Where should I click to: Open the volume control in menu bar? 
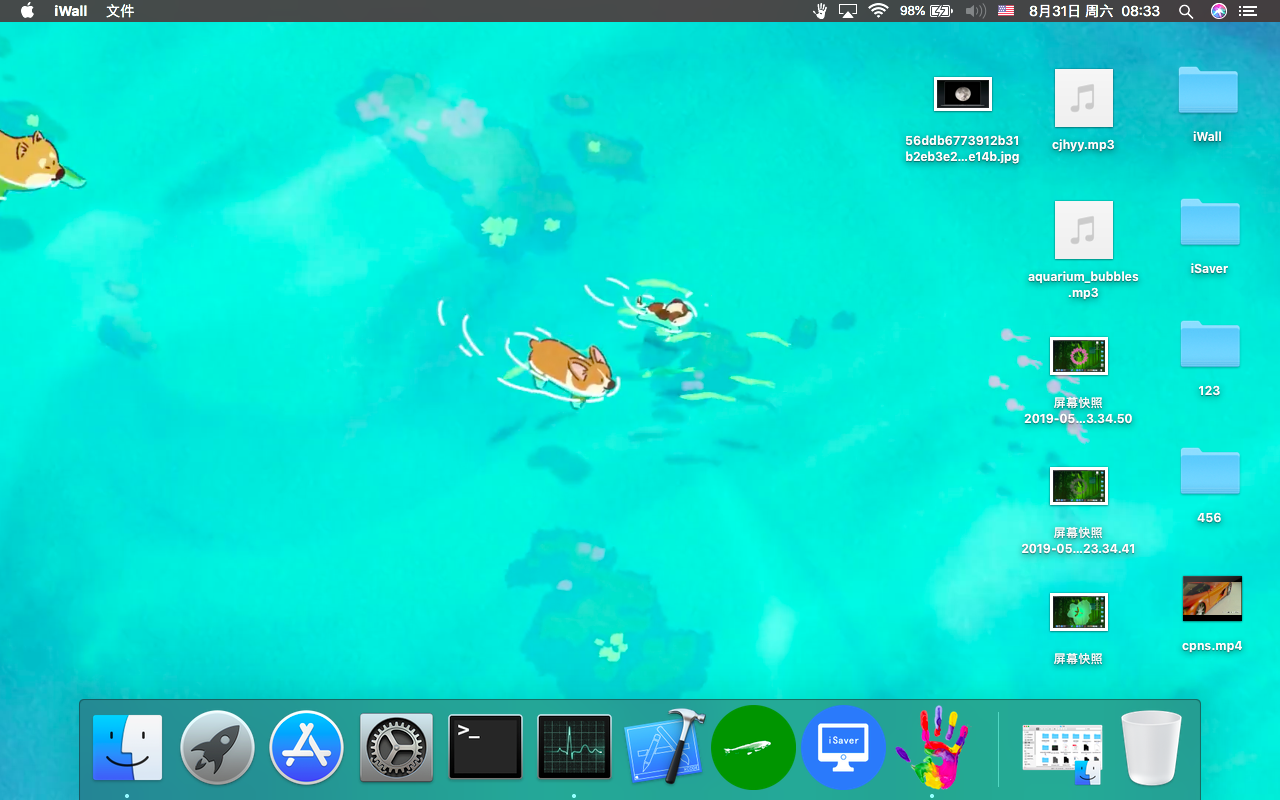click(976, 11)
